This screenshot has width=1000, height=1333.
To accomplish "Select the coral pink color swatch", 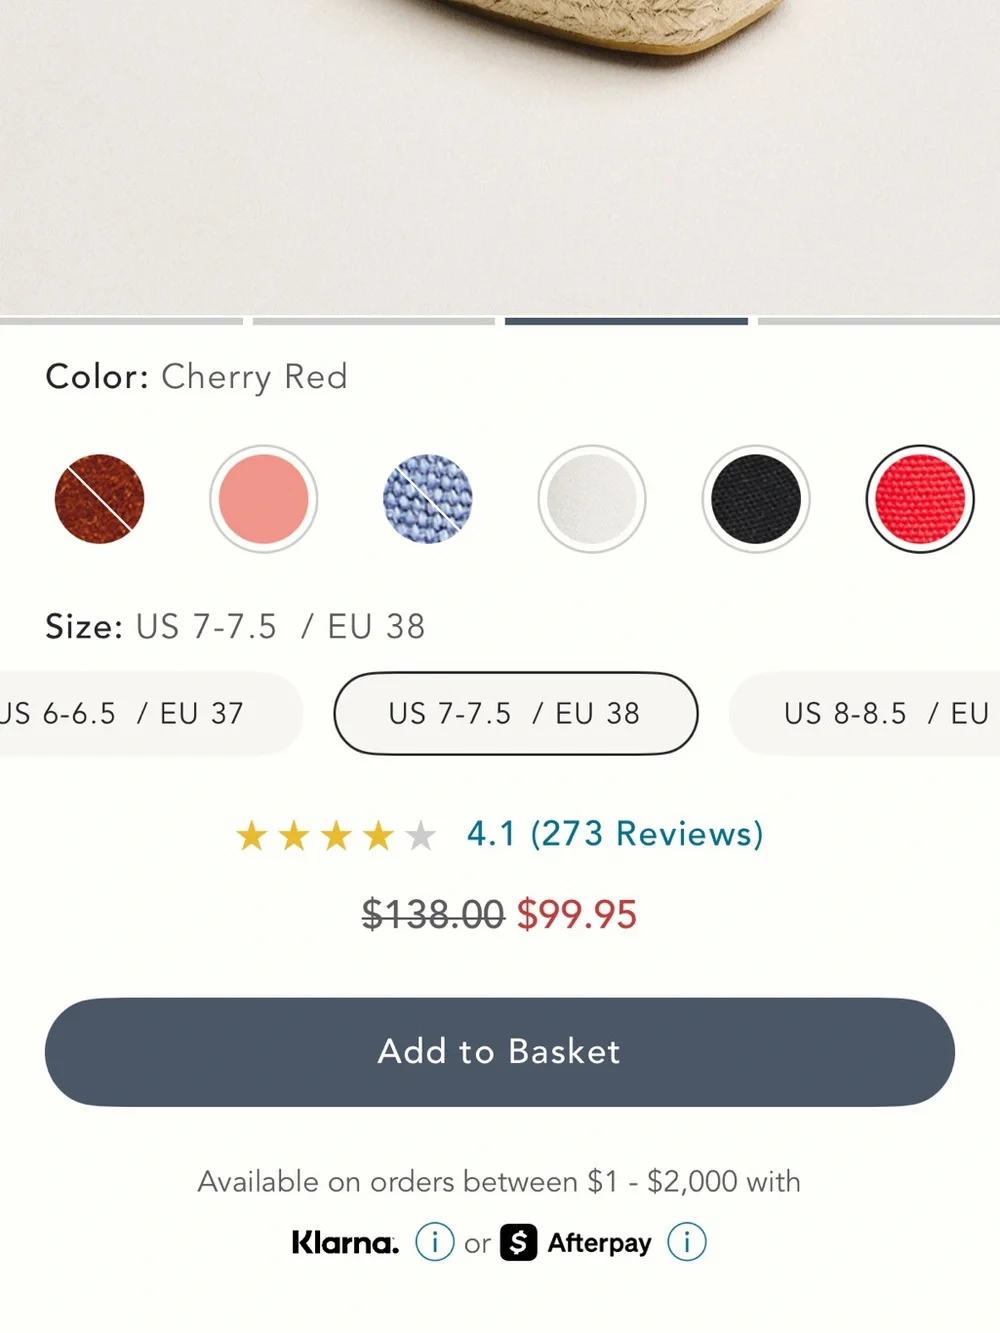I will [264, 499].
